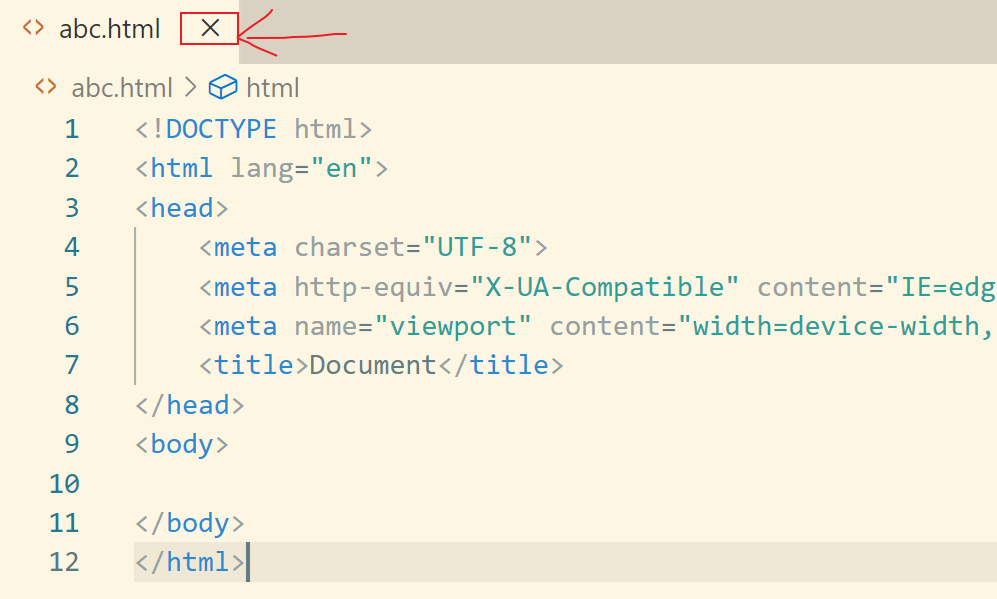Select the abc.html editor tab label
Screen dimensions: 997x599
(x=109, y=29)
